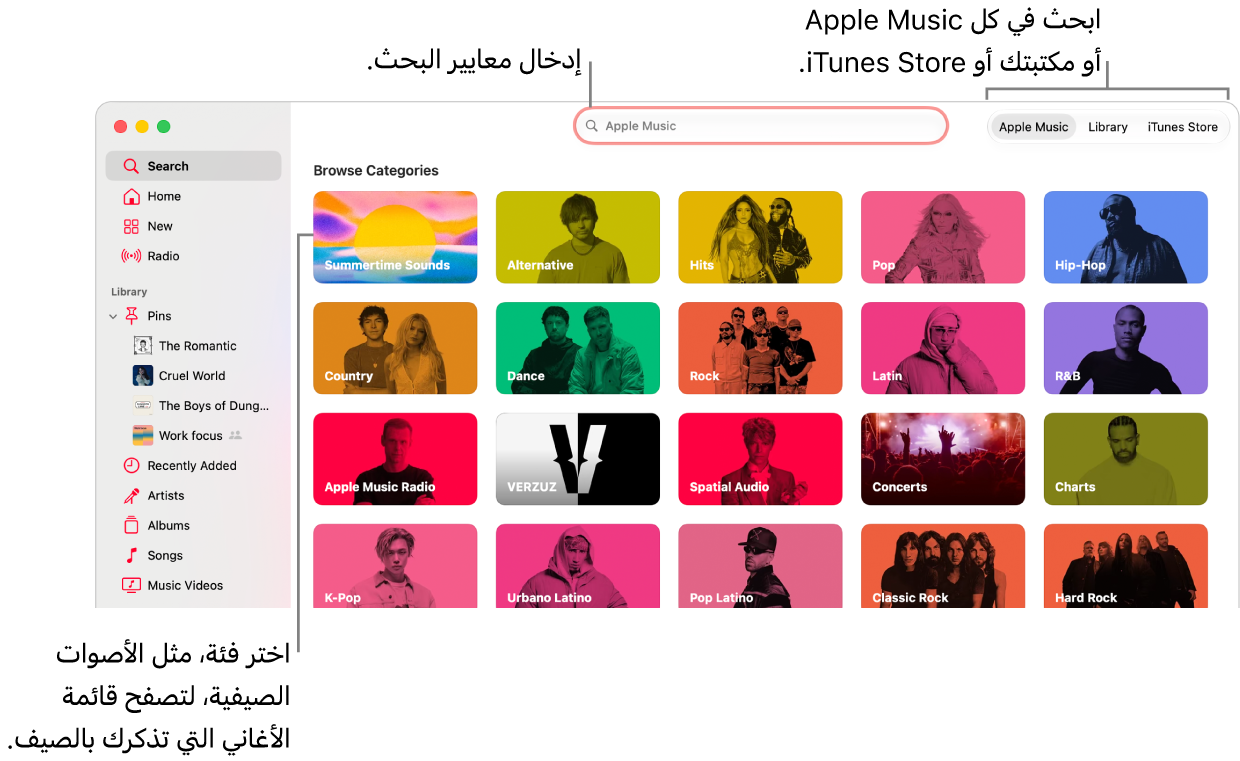The image size is (1240, 761).
Task: Open the Pop Latino category tile
Action: (x=760, y=566)
